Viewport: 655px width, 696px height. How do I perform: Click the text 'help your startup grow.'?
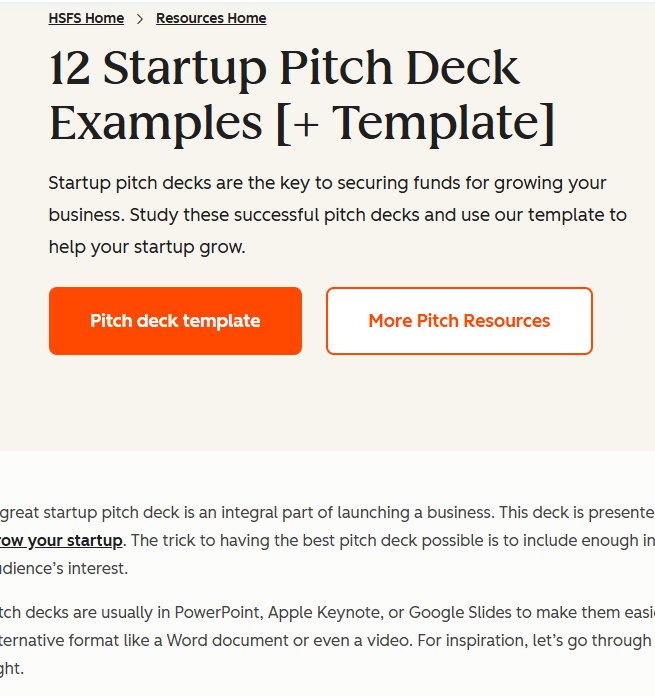pyautogui.click(x=146, y=246)
